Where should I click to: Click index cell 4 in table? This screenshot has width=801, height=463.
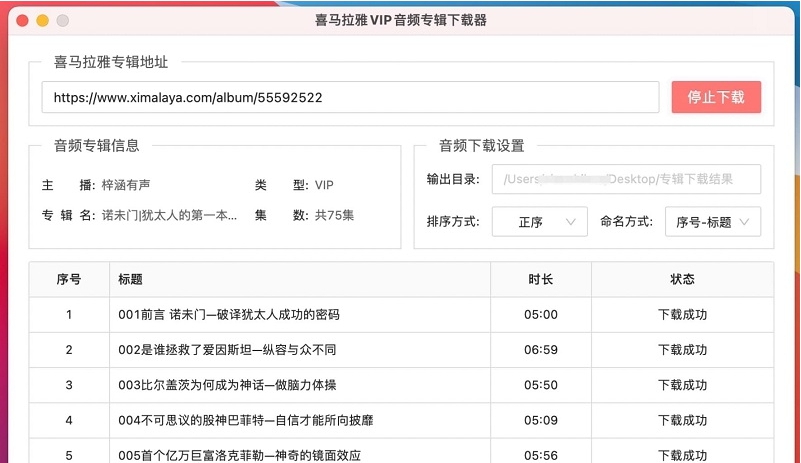[69, 421]
